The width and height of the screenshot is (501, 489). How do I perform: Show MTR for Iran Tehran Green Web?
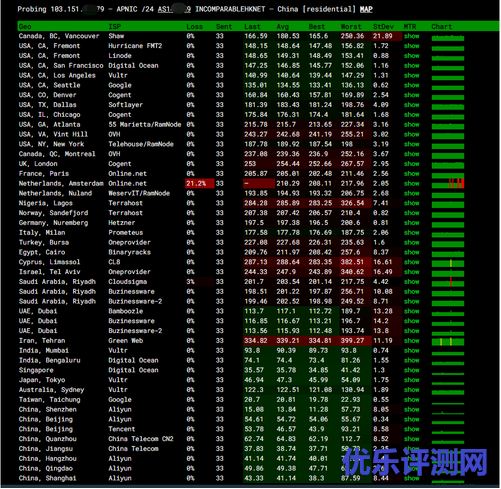click(411, 341)
